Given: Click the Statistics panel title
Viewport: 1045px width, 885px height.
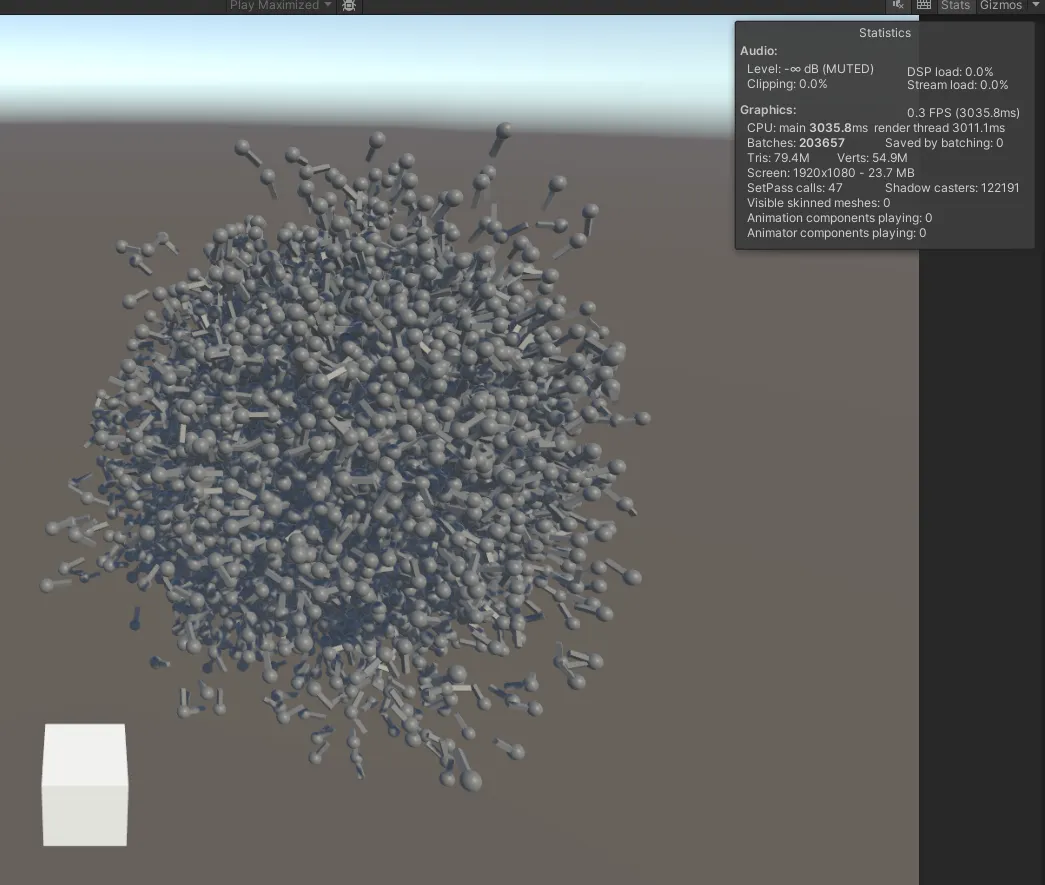Looking at the screenshot, I should pos(884,33).
